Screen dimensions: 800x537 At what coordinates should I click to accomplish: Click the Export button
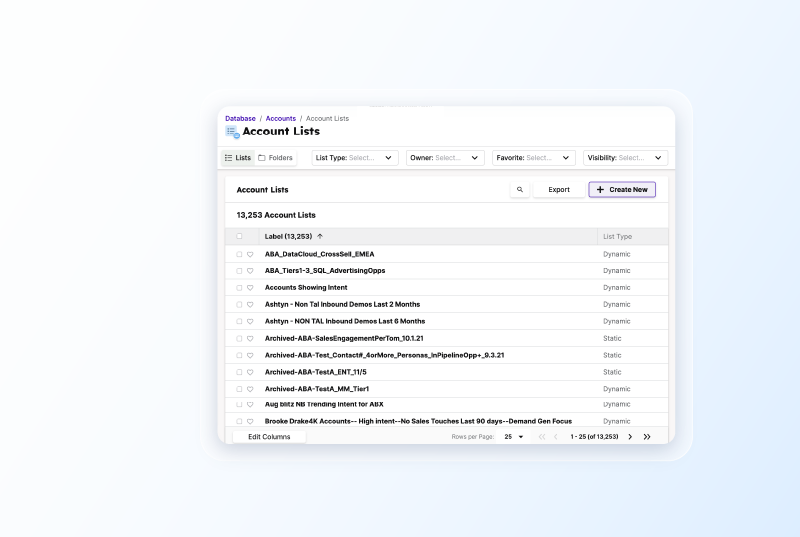click(558, 189)
